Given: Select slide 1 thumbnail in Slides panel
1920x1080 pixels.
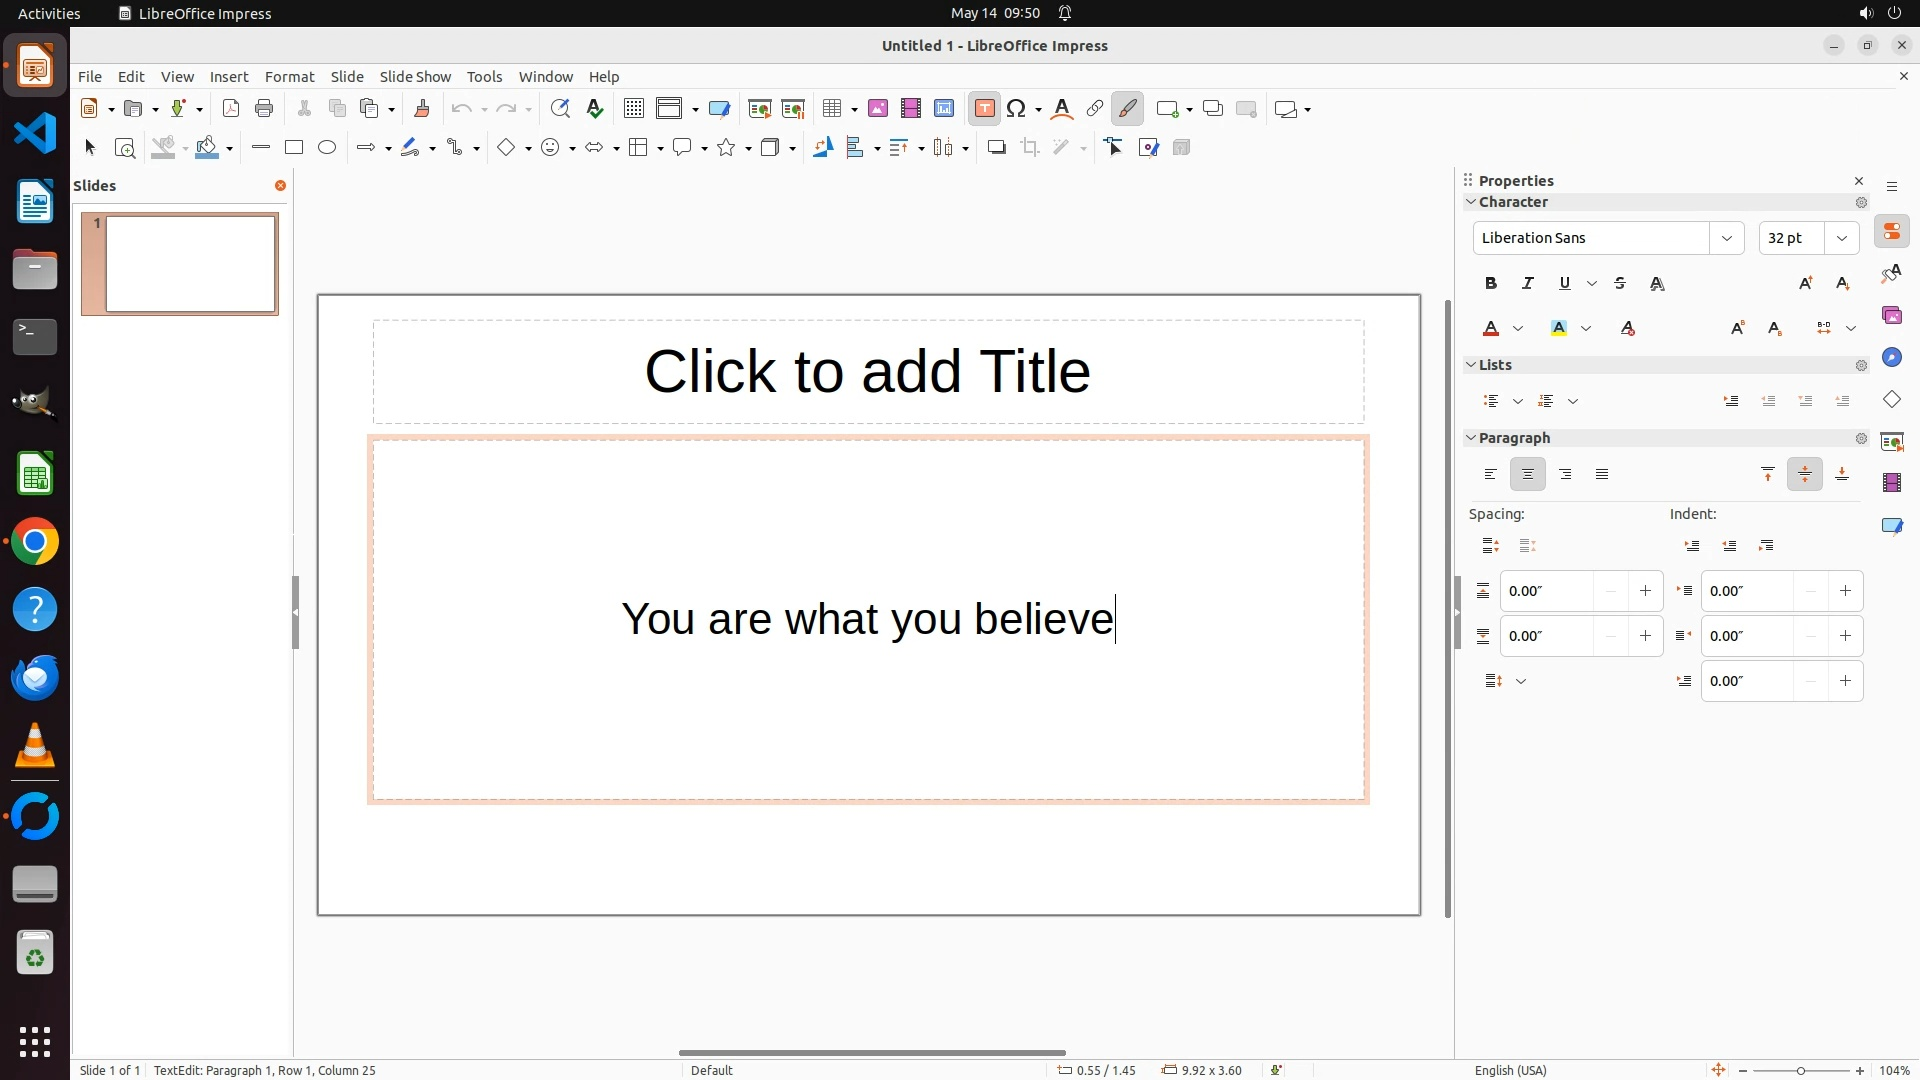Looking at the screenshot, I should pyautogui.click(x=190, y=264).
